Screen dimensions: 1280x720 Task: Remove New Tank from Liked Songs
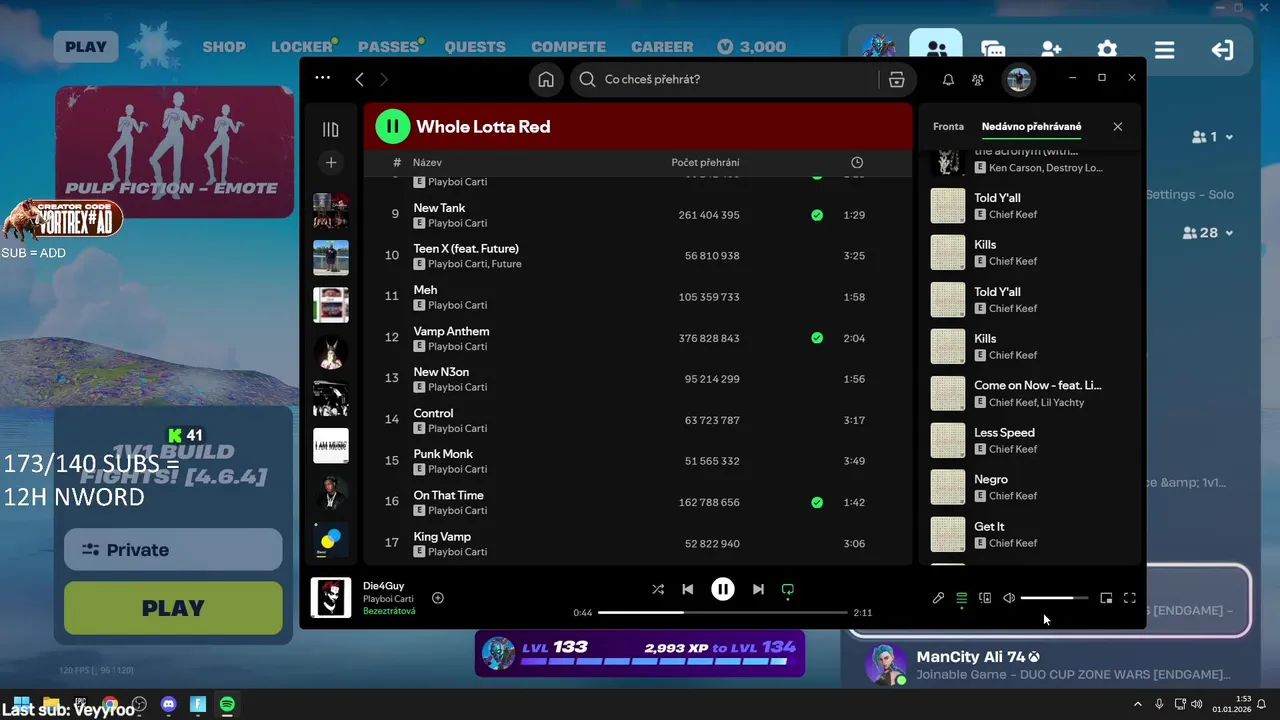point(817,215)
